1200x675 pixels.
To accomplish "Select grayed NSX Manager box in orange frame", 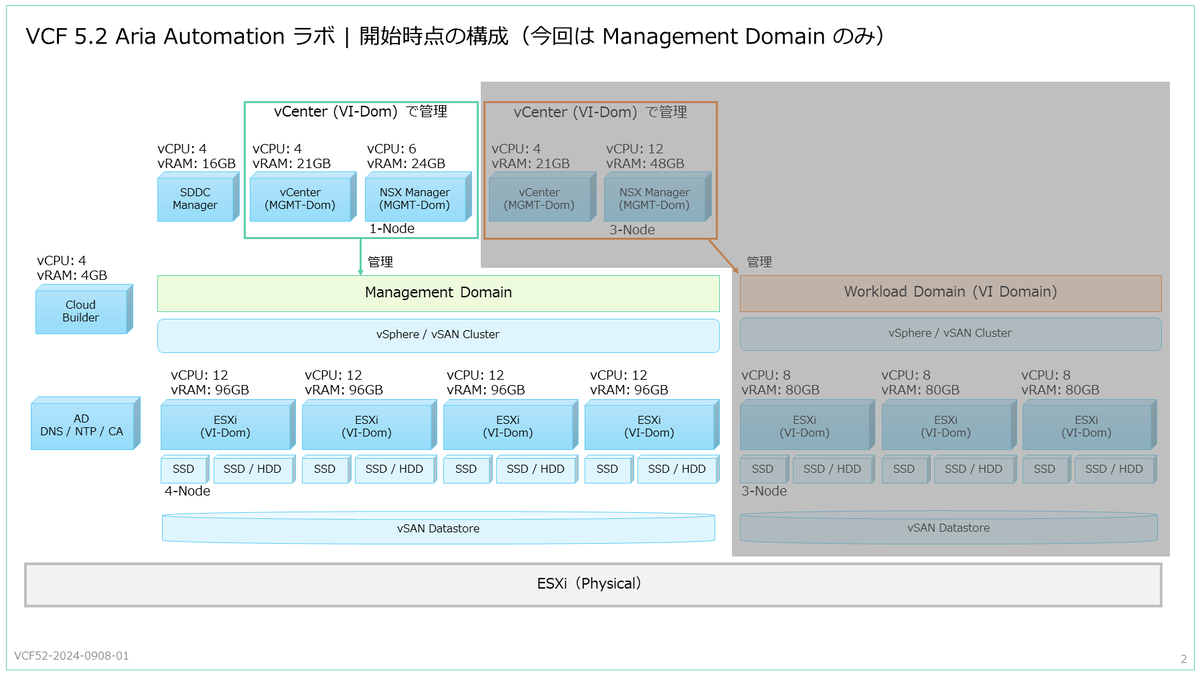I will (658, 198).
